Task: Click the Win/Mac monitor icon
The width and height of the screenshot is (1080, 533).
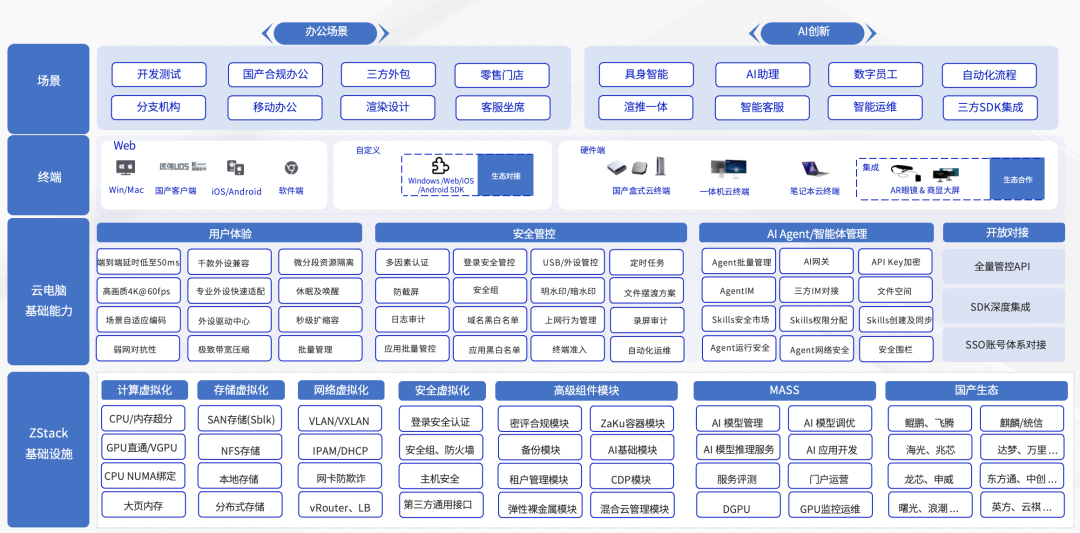Action: pos(126,167)
